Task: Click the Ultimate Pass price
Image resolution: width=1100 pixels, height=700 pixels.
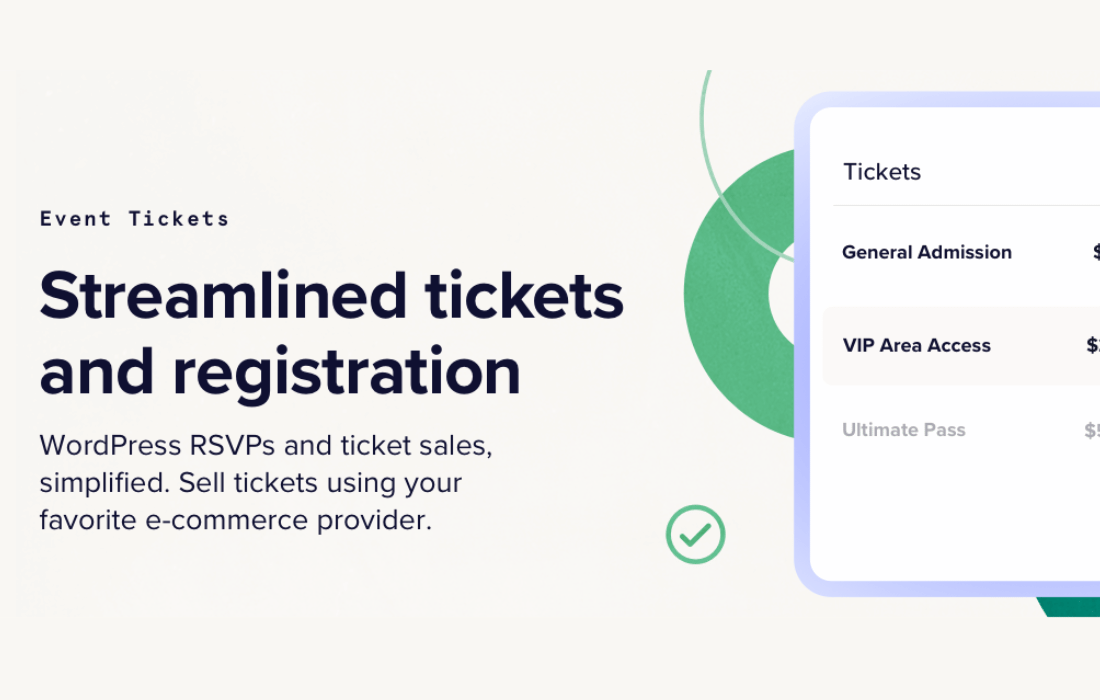Action: tap(1092, 430)
